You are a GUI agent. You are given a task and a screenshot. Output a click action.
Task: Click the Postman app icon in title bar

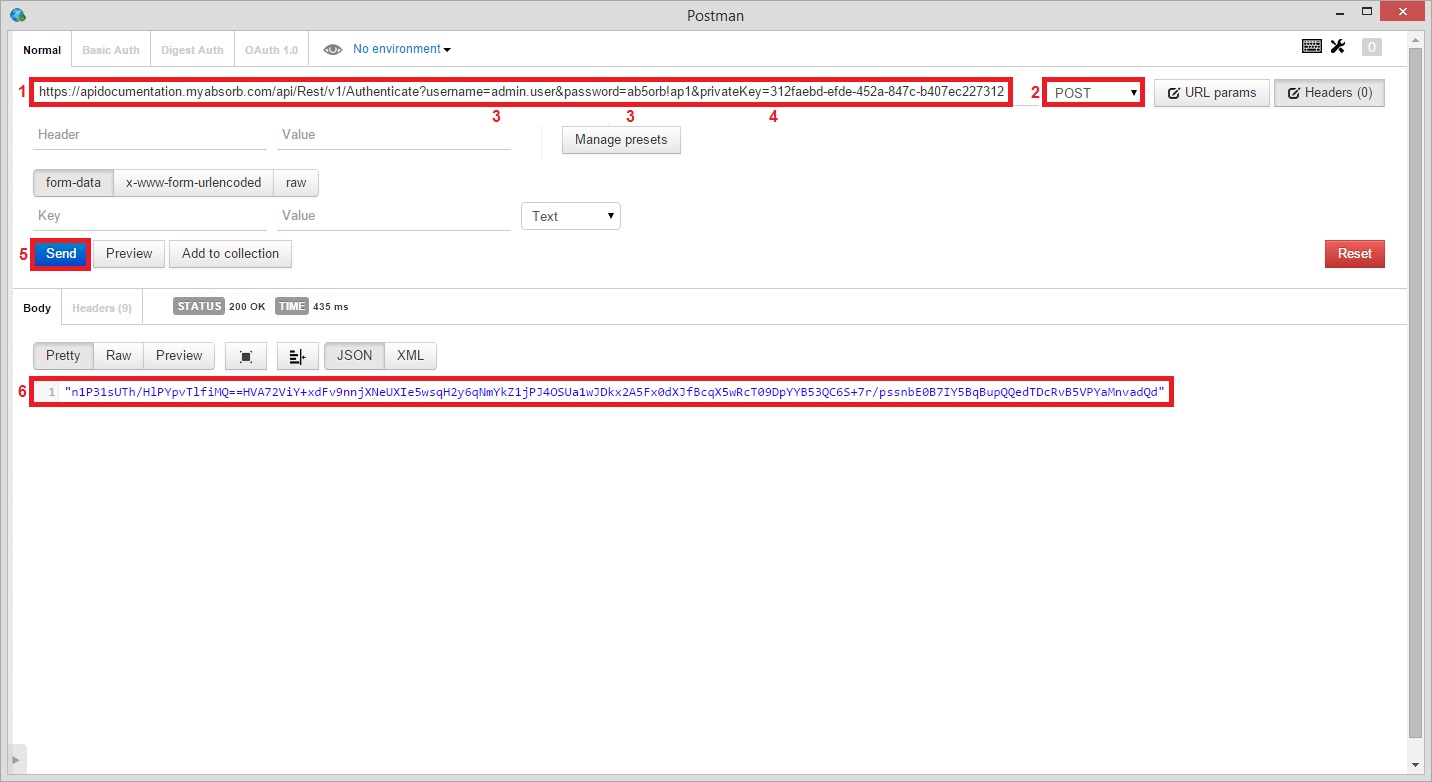coord(17,15)
